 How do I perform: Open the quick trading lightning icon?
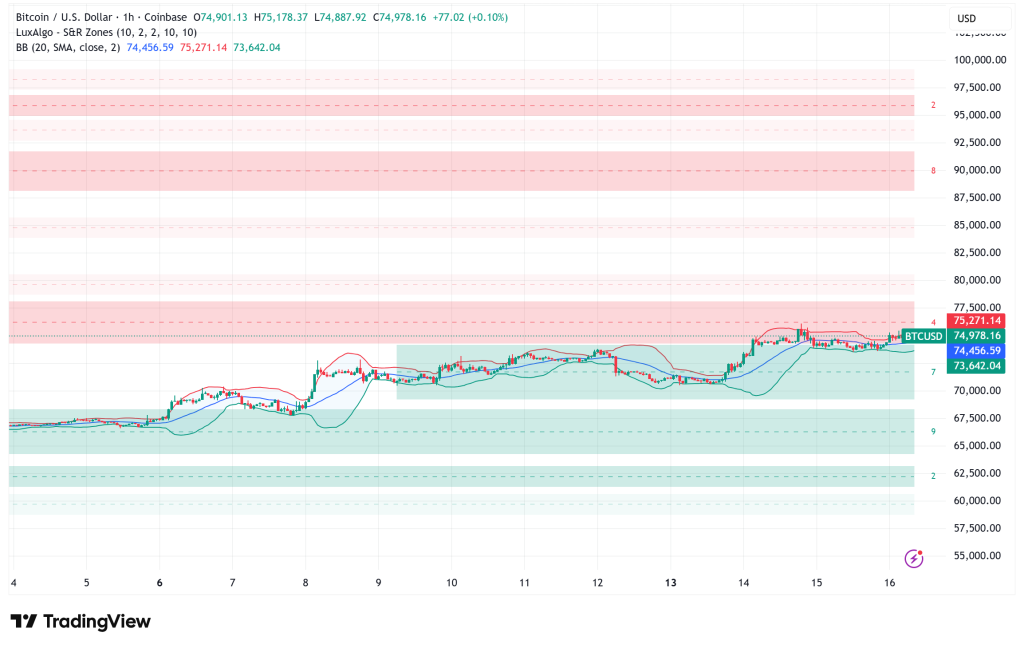click(x=914, y=558)
